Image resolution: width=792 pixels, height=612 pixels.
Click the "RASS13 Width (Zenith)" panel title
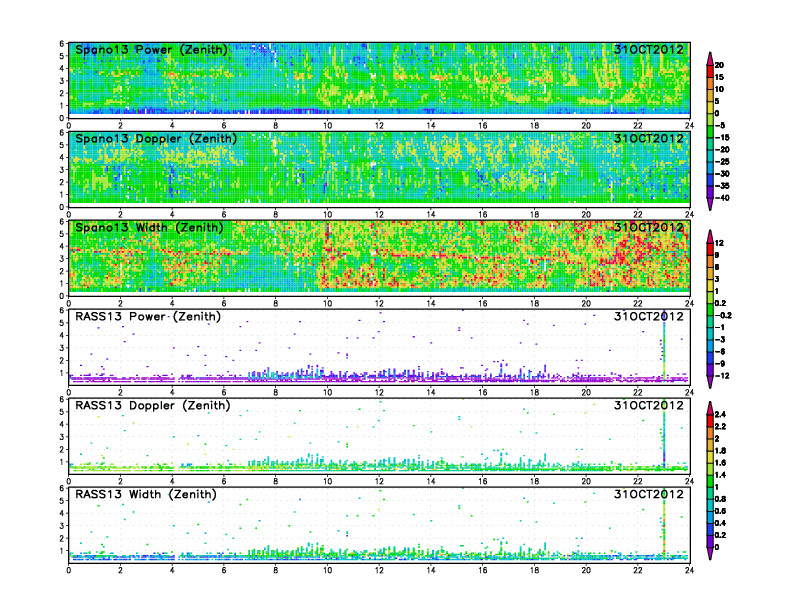pyautogui.click(x=145, y=494)
